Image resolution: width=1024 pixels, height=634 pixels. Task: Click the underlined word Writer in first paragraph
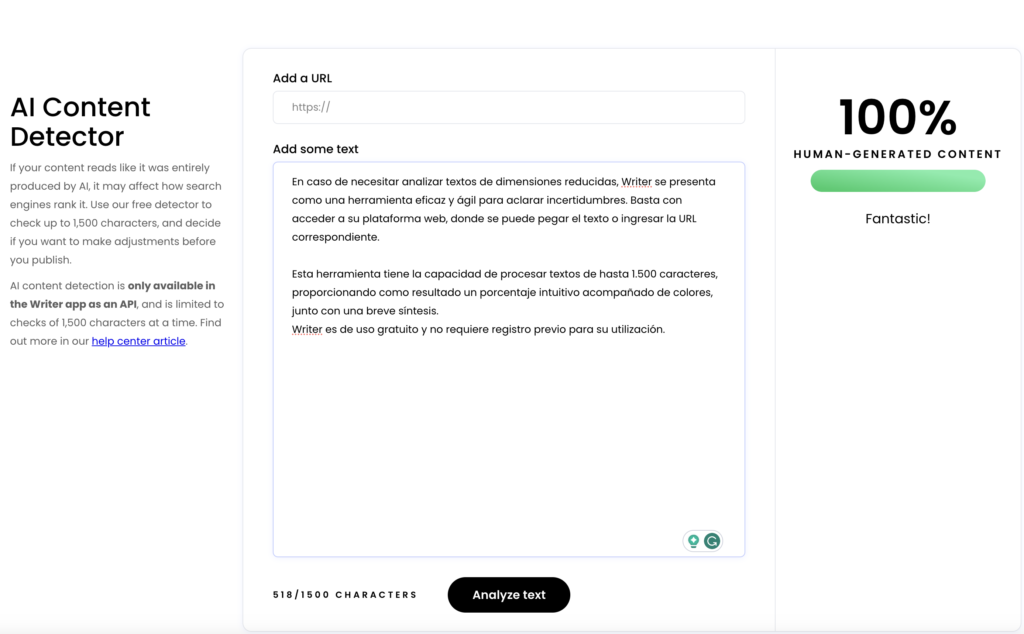pyautogui.click(x=636, y=182)
